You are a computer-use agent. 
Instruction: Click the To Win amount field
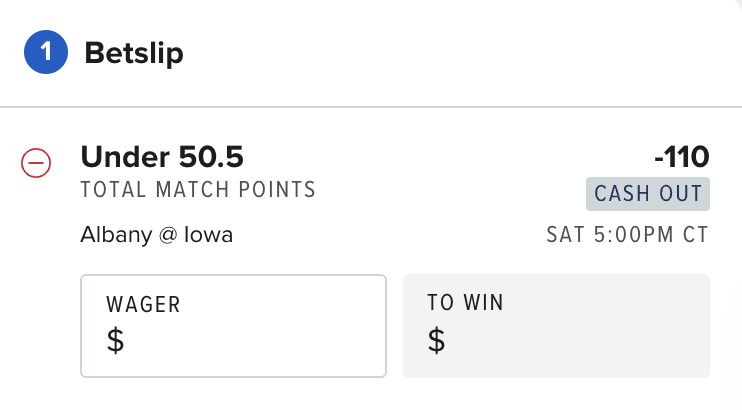tap(556, 326)
